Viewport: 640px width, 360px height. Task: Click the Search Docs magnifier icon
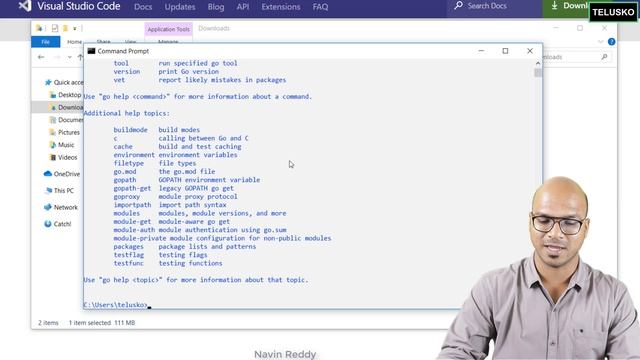point(458,6)
